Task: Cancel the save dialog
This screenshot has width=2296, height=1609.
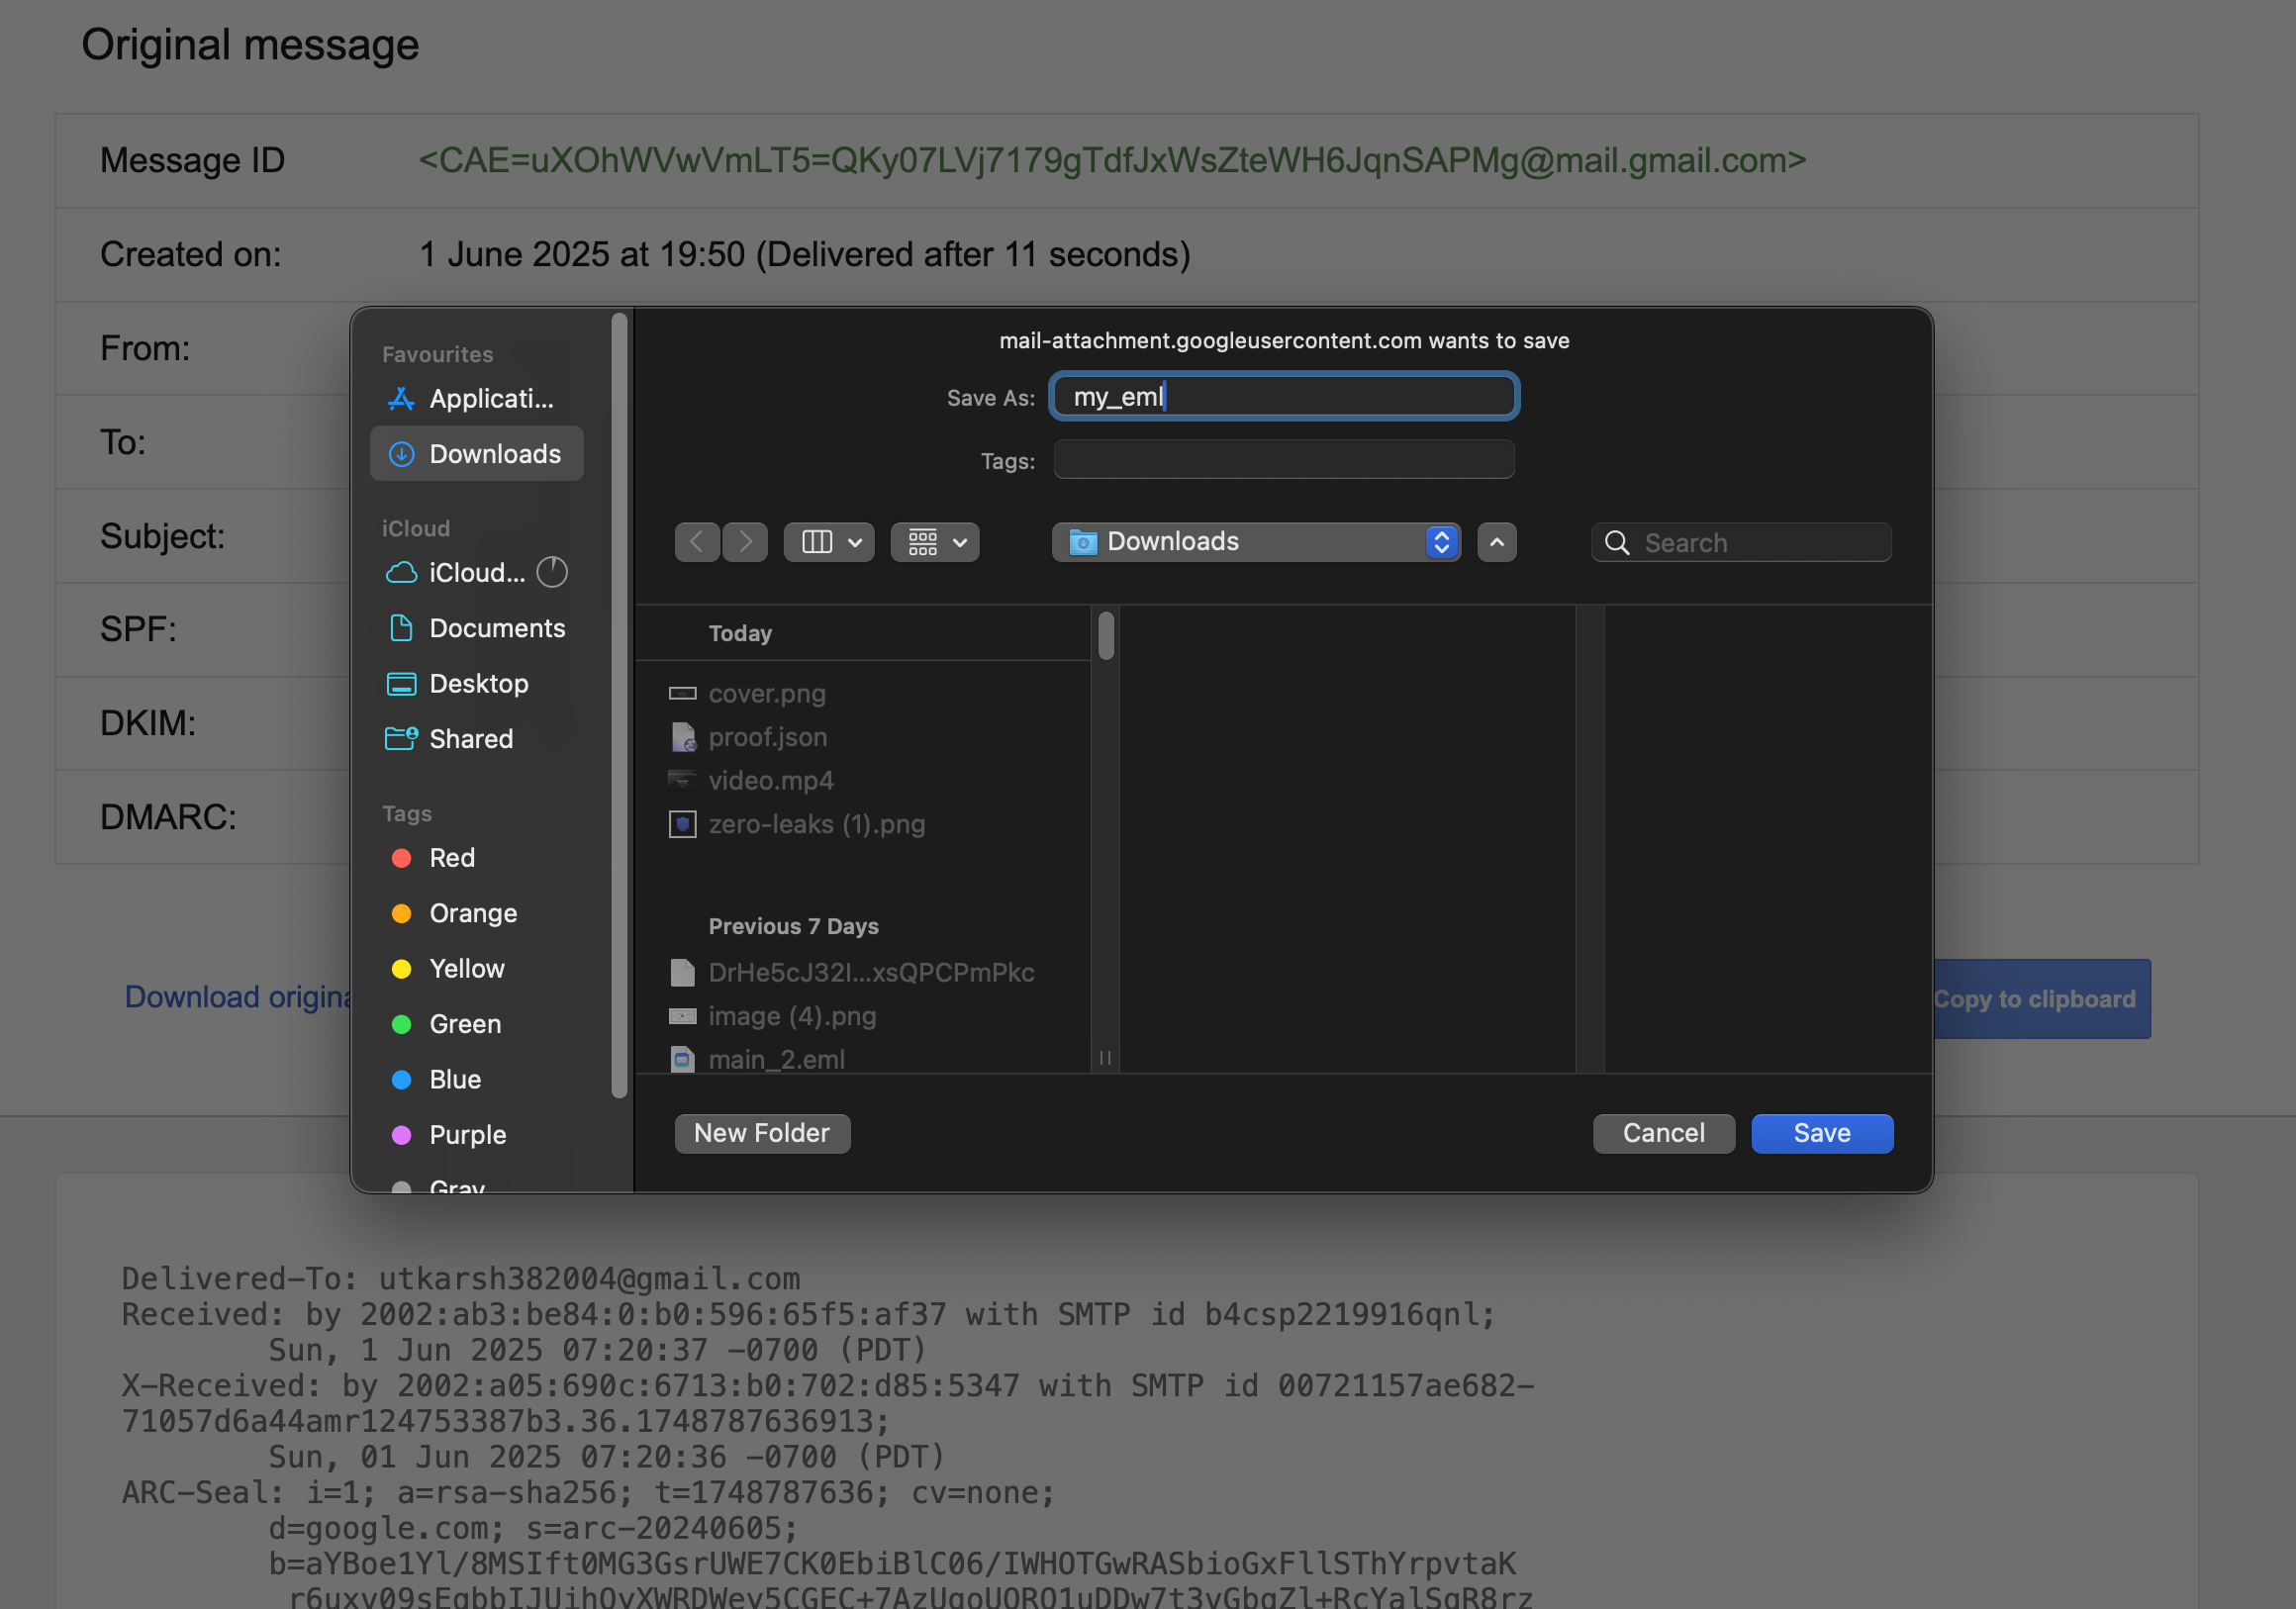Action: point(1662,1133)
